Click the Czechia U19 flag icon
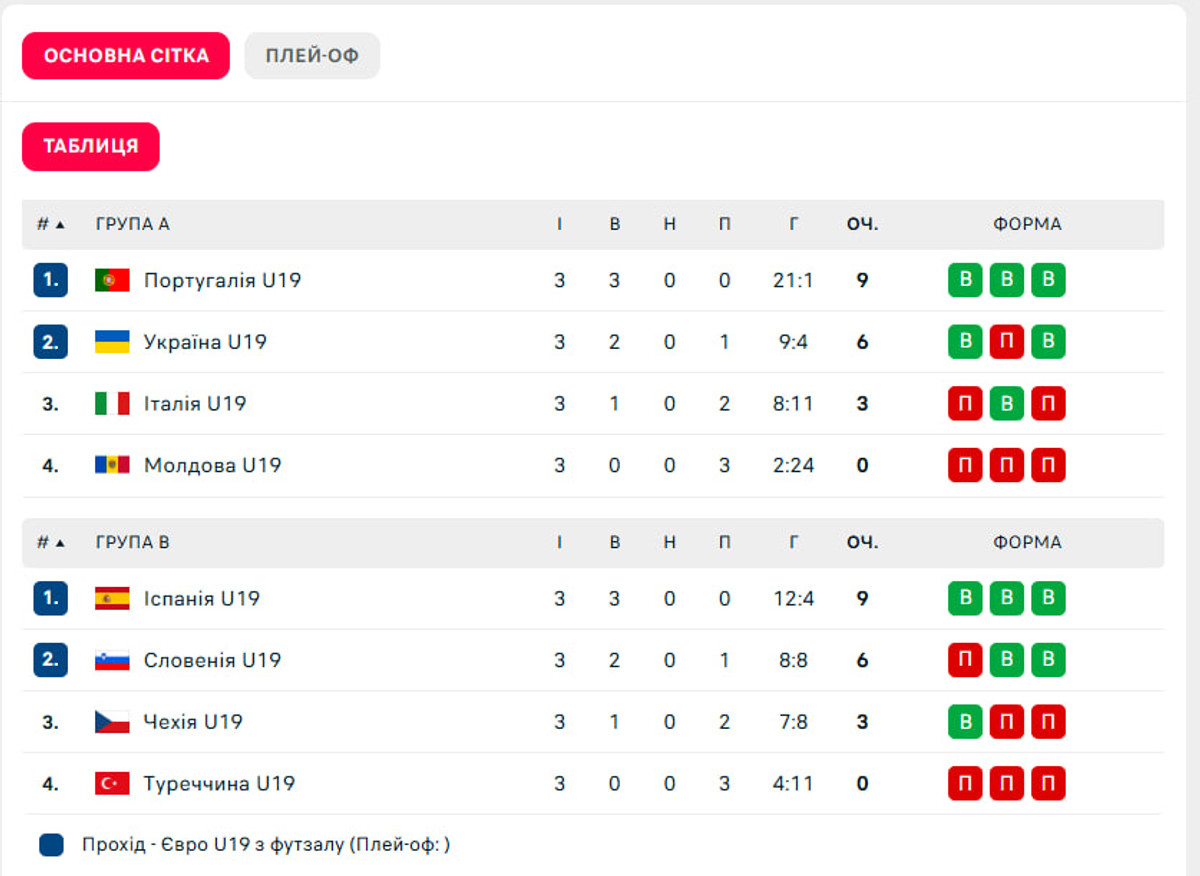 coord(112,722)
